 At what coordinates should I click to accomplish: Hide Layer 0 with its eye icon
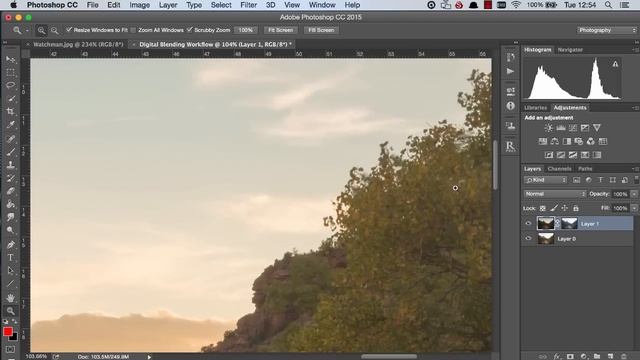point(529,238)
